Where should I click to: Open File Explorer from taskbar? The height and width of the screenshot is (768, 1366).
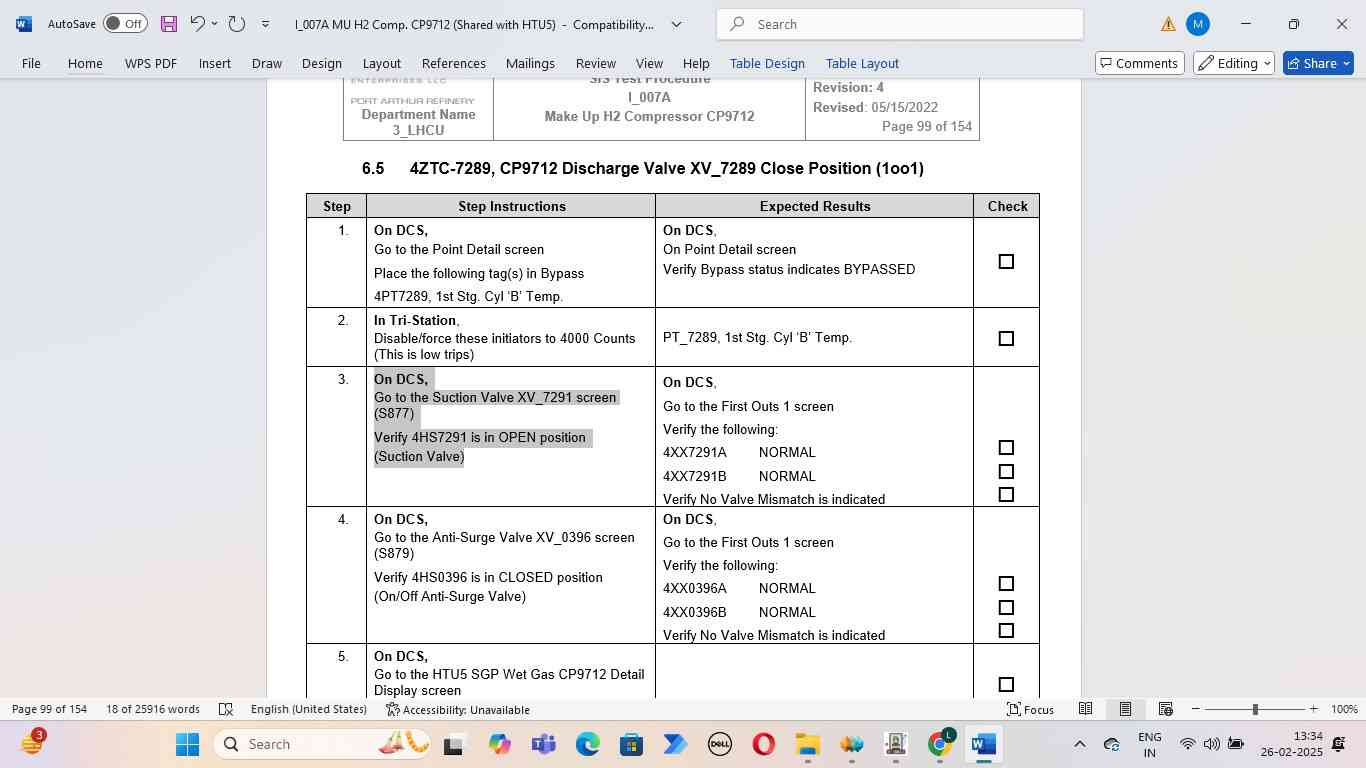tap(807, 744)
